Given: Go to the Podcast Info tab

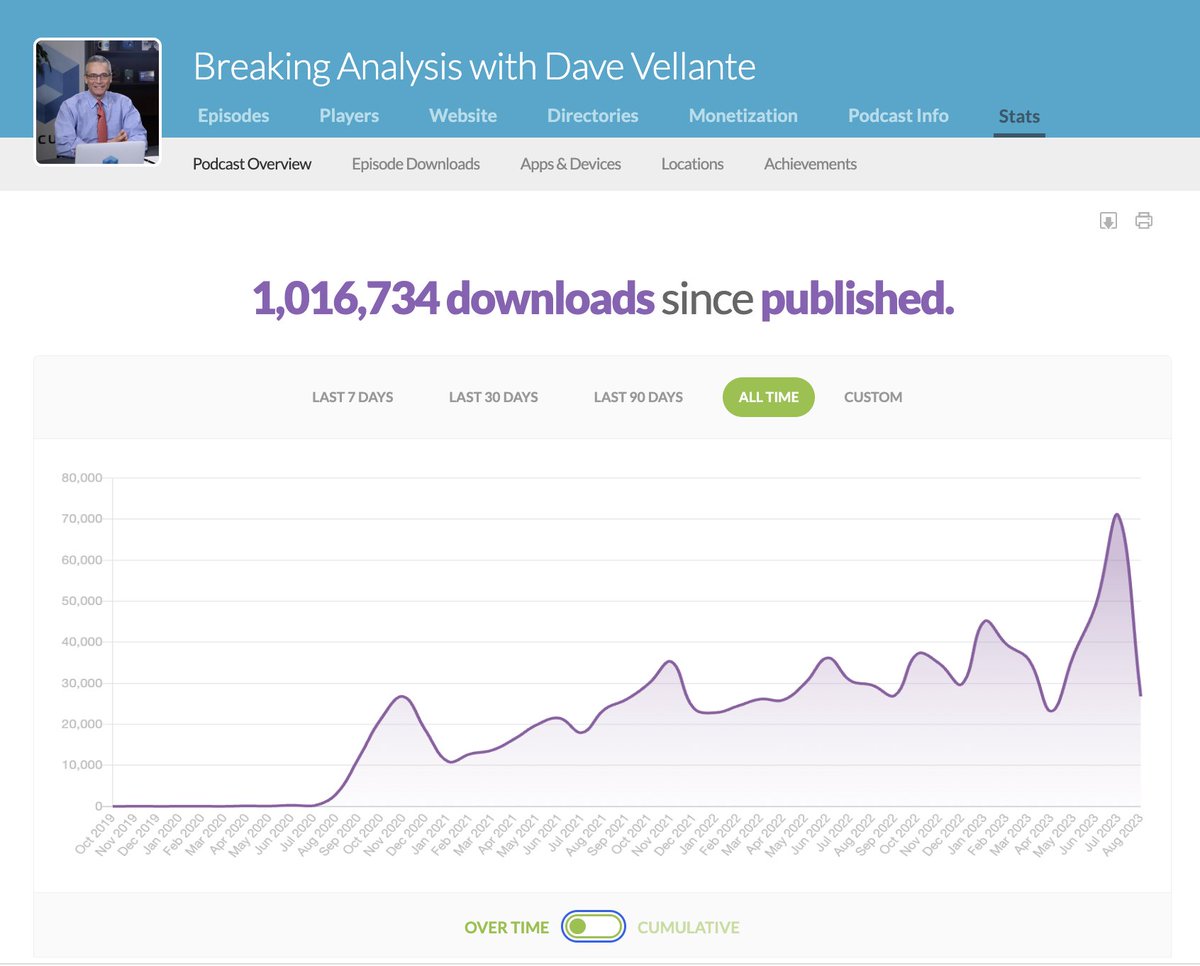Looking at the screenshot, I should click(x=897, y=115).
